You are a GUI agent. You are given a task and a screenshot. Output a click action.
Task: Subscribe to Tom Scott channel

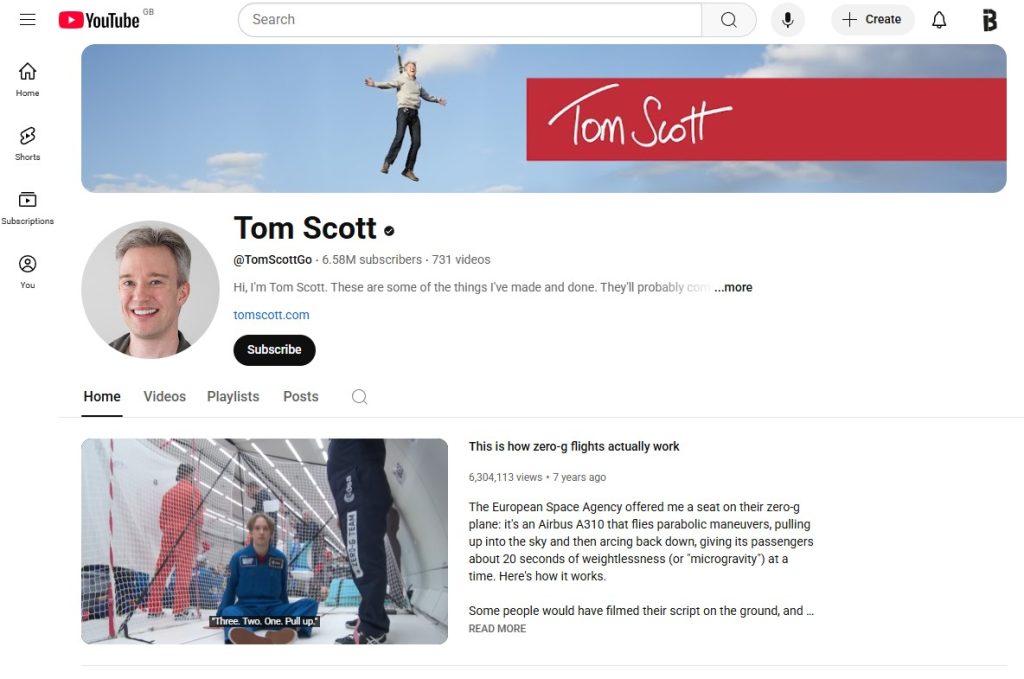point(274,350)
